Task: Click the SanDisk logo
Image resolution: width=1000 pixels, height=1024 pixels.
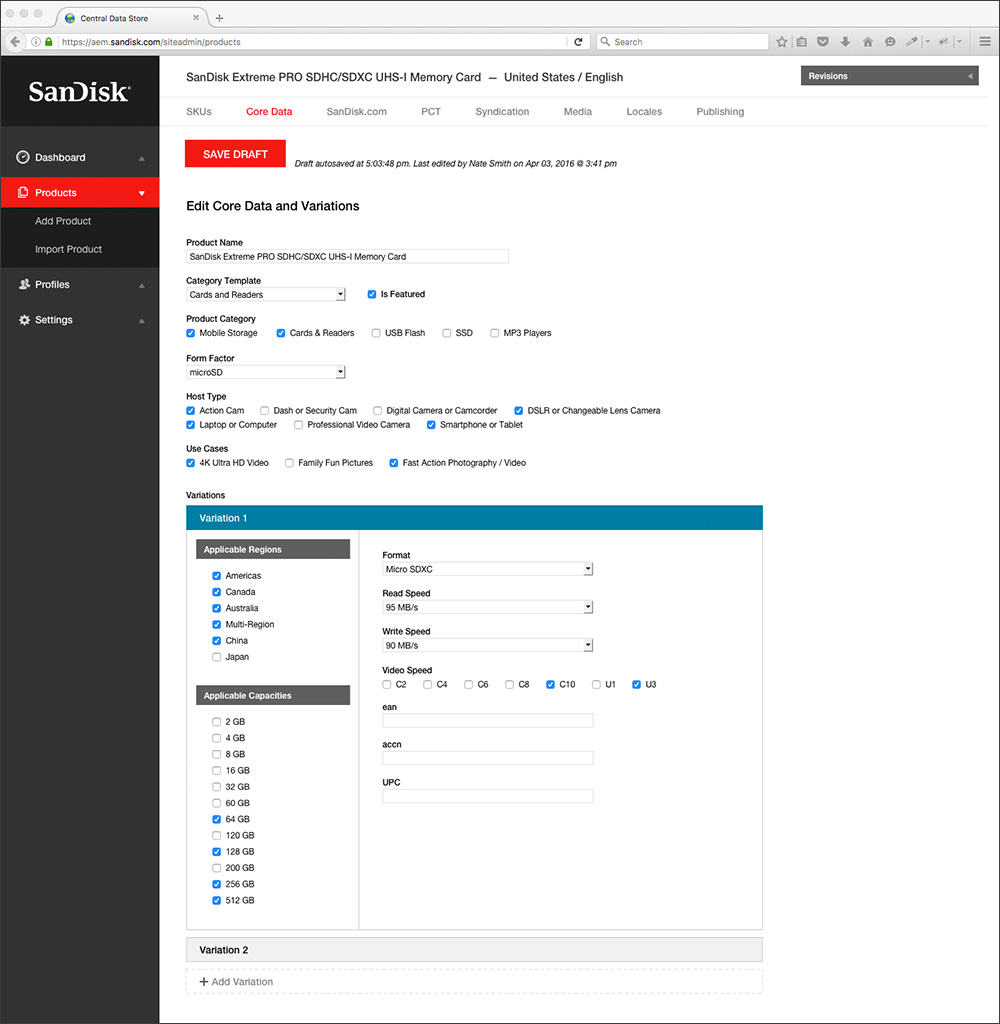Action: point(79,92)
